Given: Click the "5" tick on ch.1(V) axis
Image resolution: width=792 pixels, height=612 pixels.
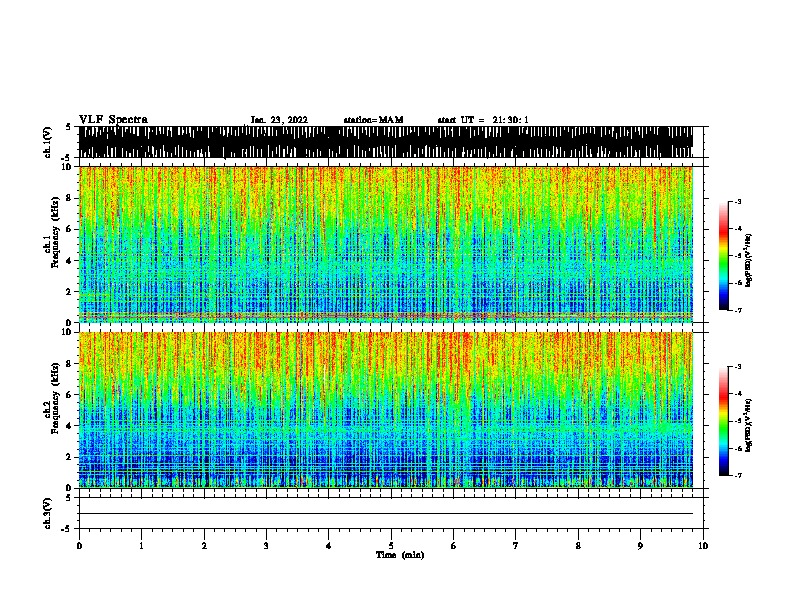Looking at the screenshot, I should click(68, 127).
